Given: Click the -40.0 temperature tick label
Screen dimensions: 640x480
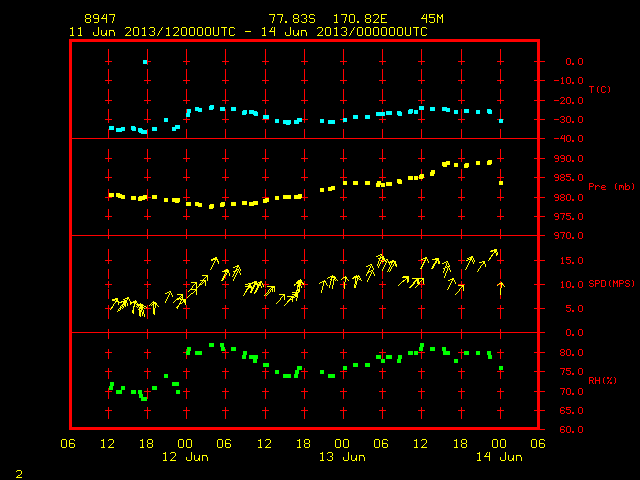Looking at the screenshot, I should click(x=569, y=139).
